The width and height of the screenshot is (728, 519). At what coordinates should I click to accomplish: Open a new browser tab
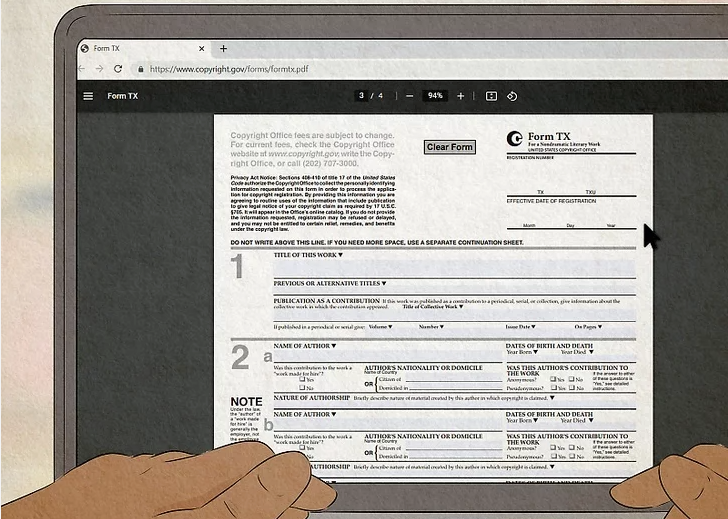[223, 48]
